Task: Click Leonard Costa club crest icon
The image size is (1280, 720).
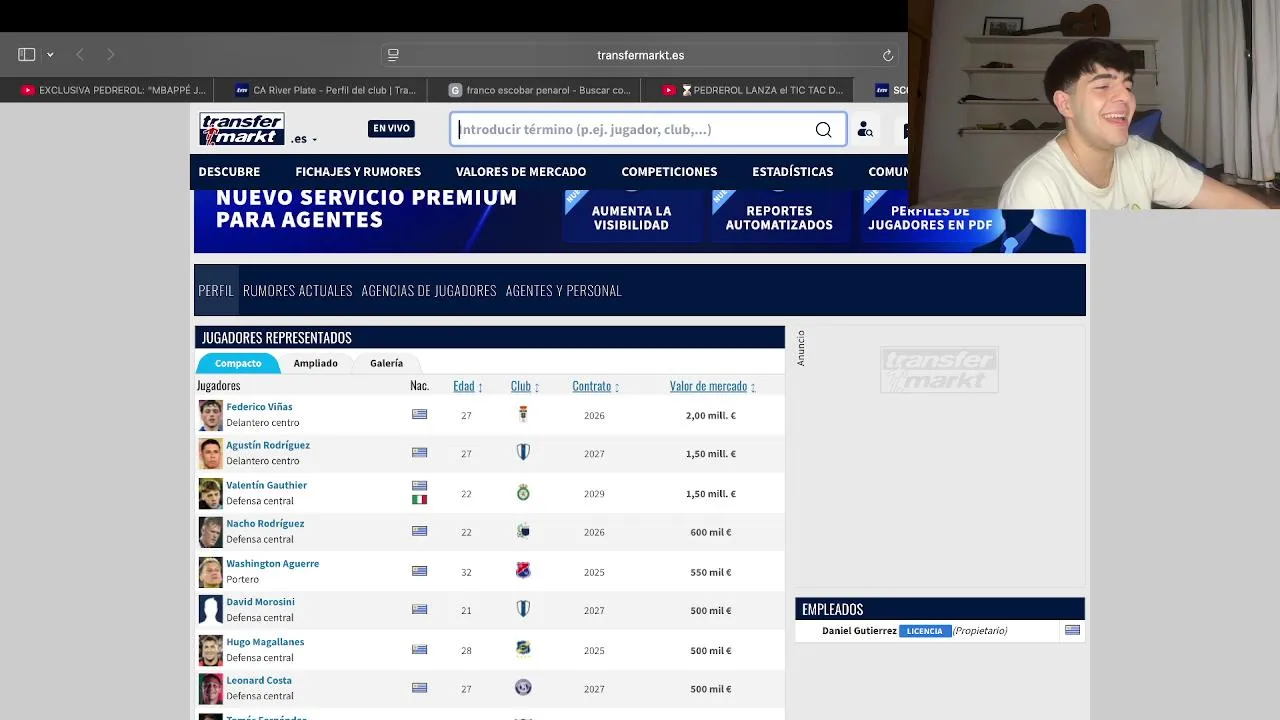Action: point(523,688)
